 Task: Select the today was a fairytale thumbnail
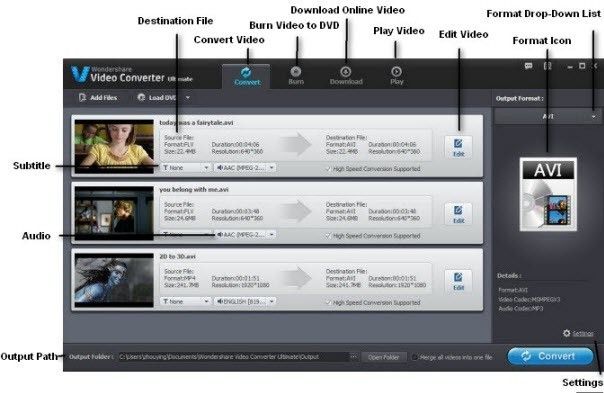click(114, 146)
